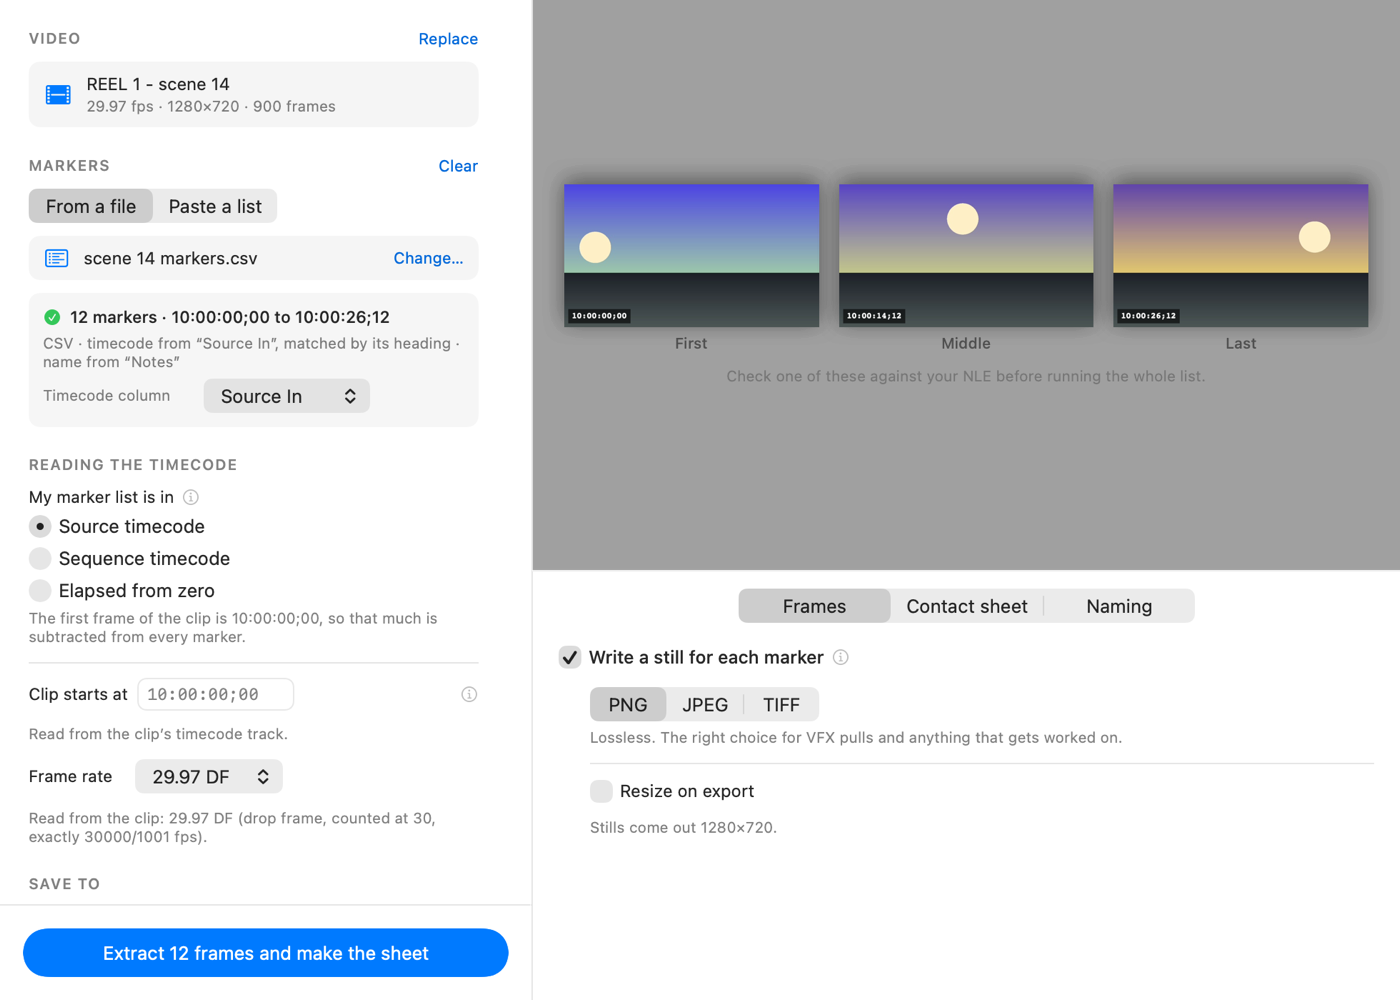Switch to the Contact sheet tab
Screen dimensions: 1400x1000
click(x=967, y=606)
